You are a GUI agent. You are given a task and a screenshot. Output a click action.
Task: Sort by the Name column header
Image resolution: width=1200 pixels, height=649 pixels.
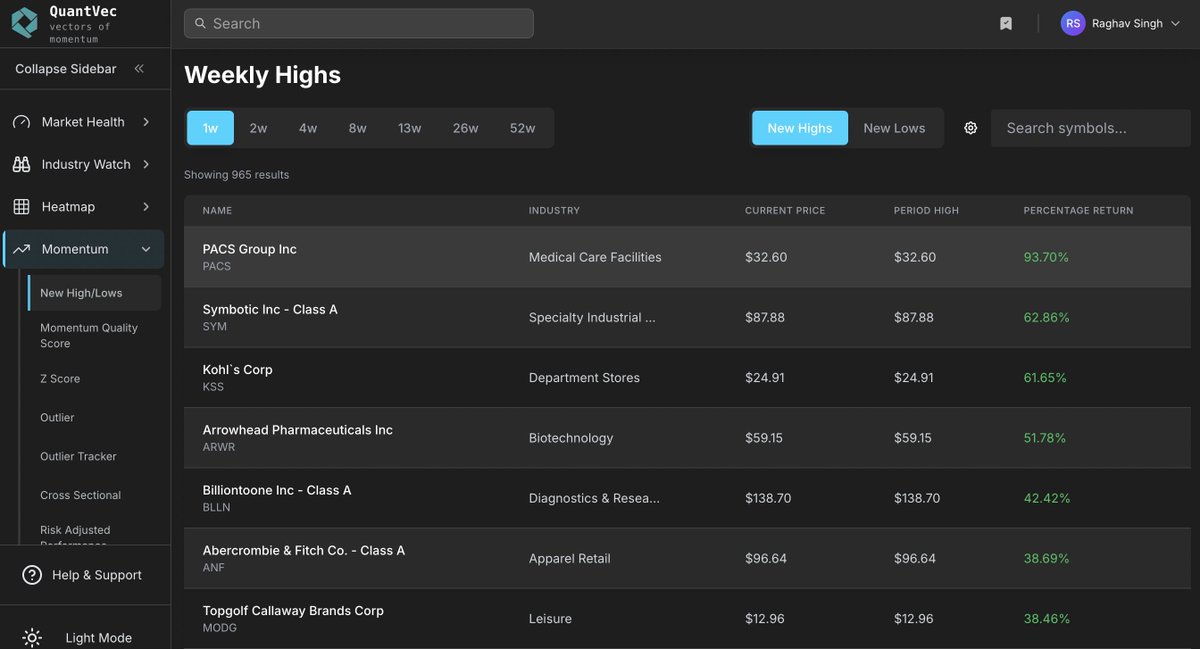point(217,211)
